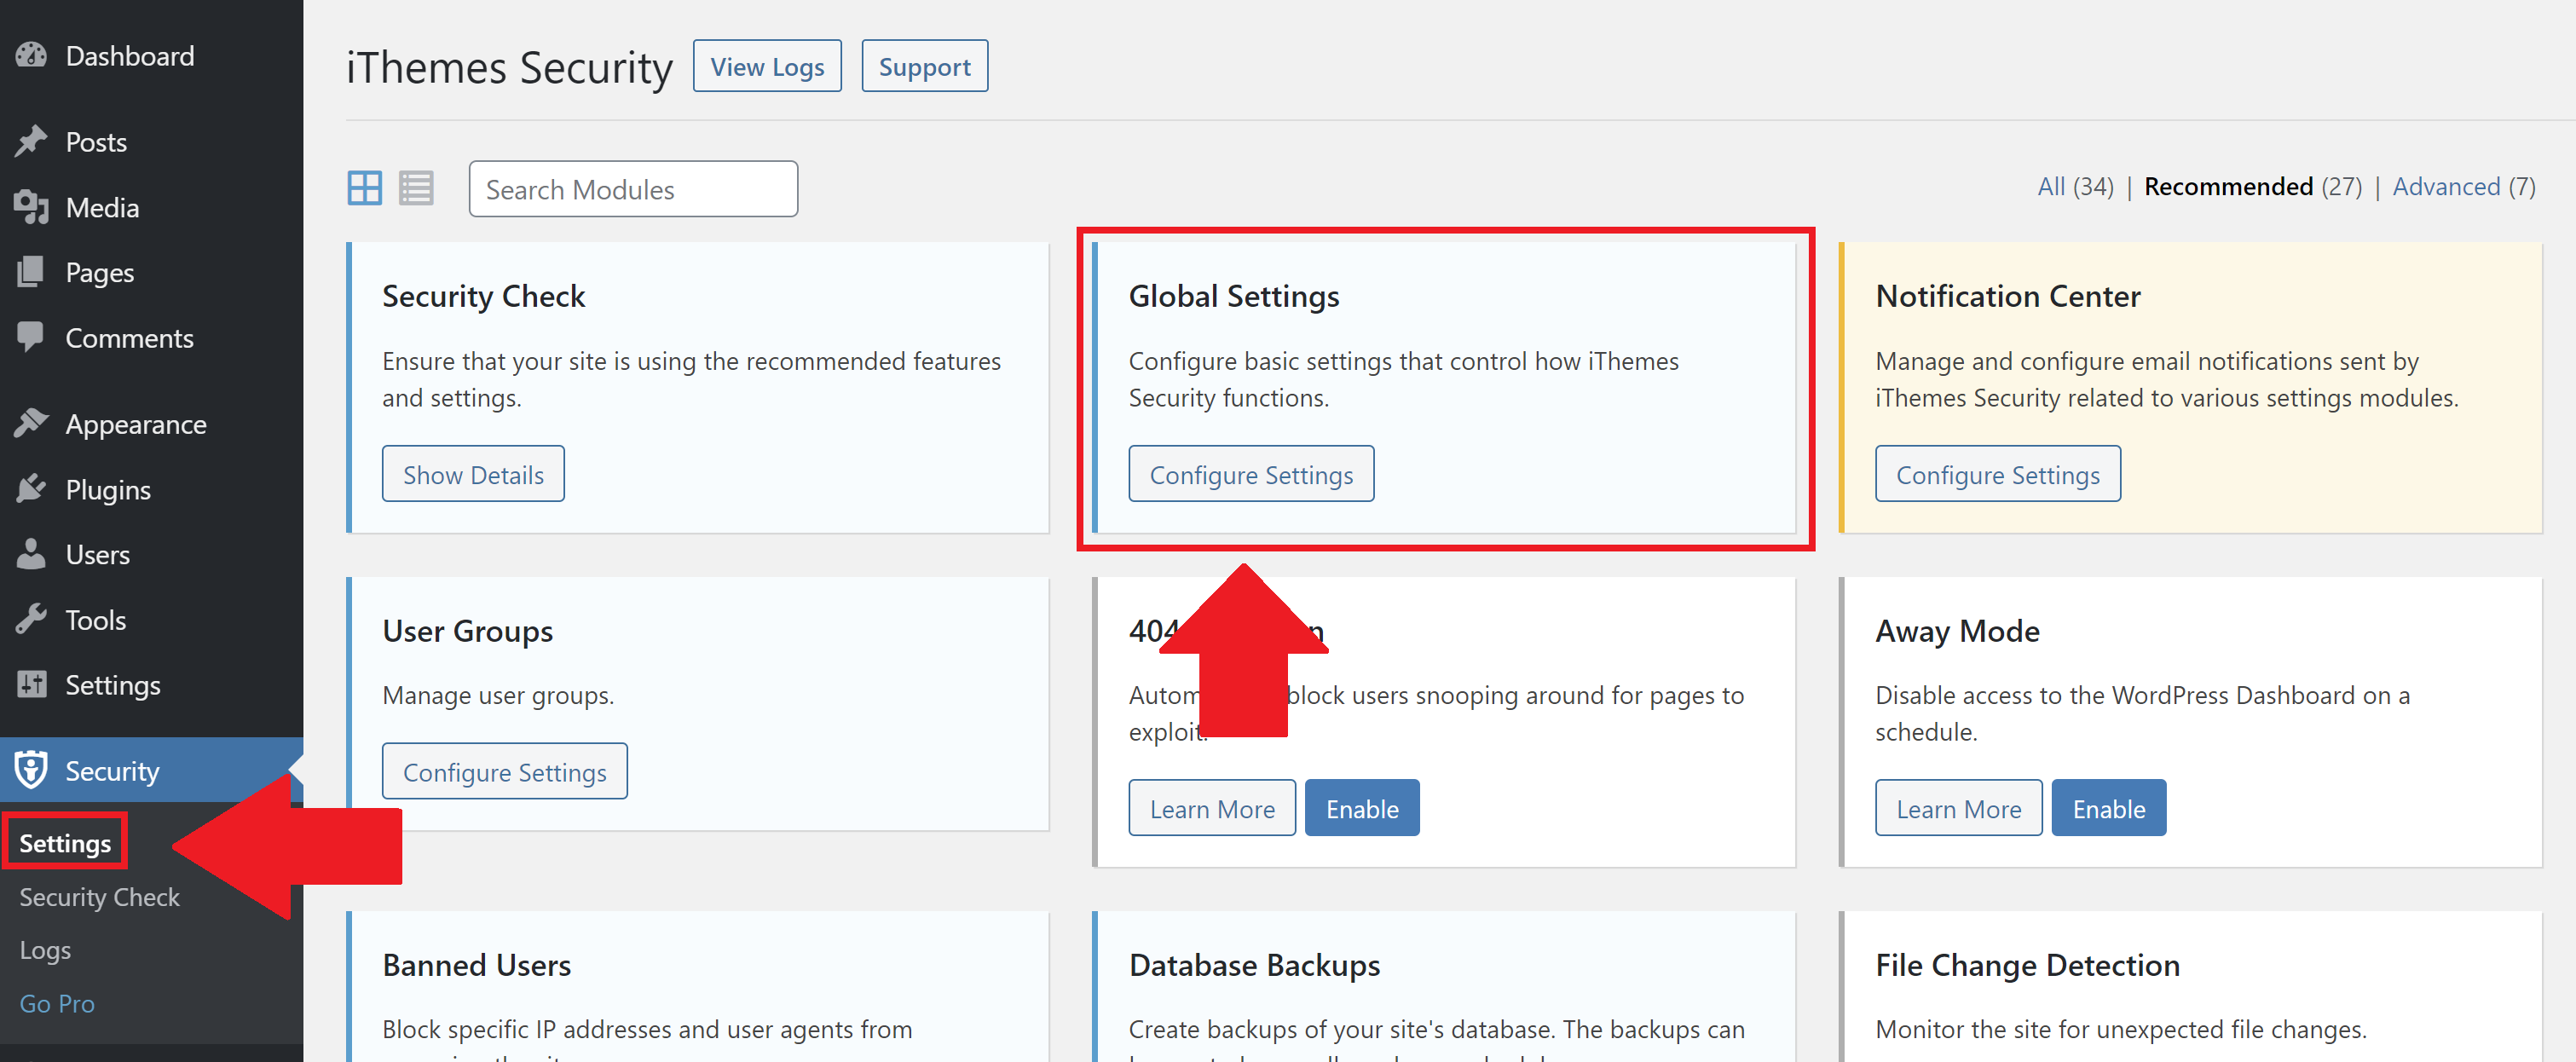Enable the 404 Detection module
This screenshot has height=1062, width=2576.
click(1362, 808)
